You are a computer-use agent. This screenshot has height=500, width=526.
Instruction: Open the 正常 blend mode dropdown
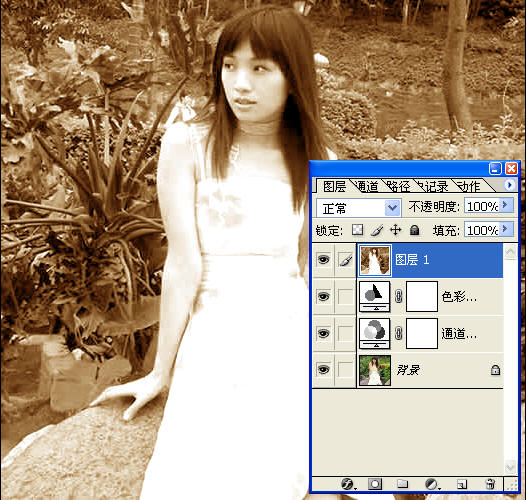point(359,208)
